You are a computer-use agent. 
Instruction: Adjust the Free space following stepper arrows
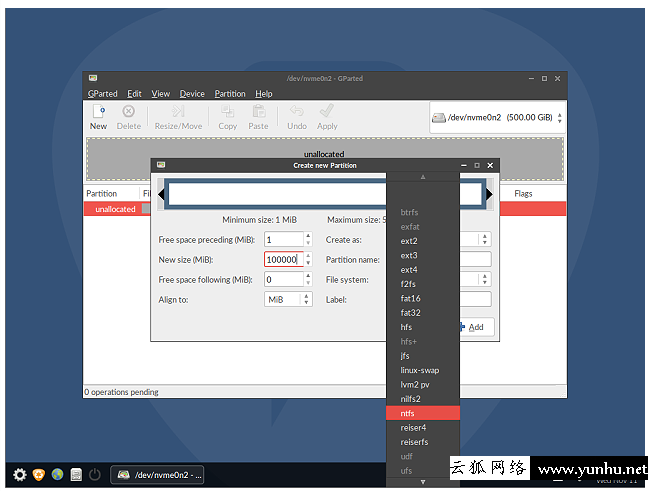pos(308,279)
